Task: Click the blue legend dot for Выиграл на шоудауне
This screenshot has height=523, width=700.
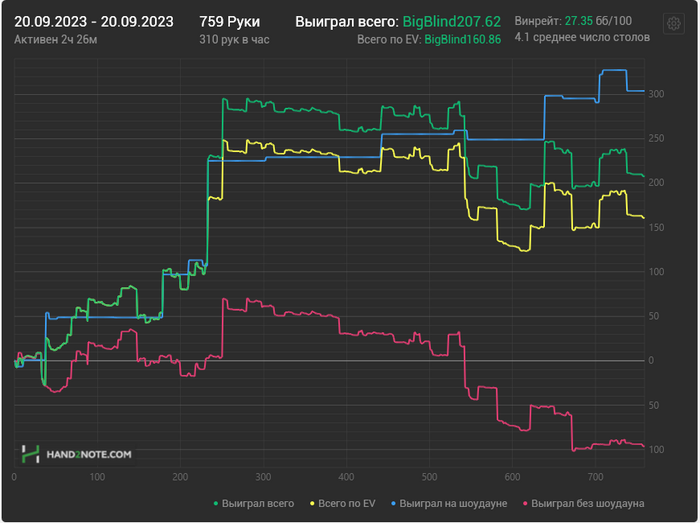Action: click(x=394, y=504)
